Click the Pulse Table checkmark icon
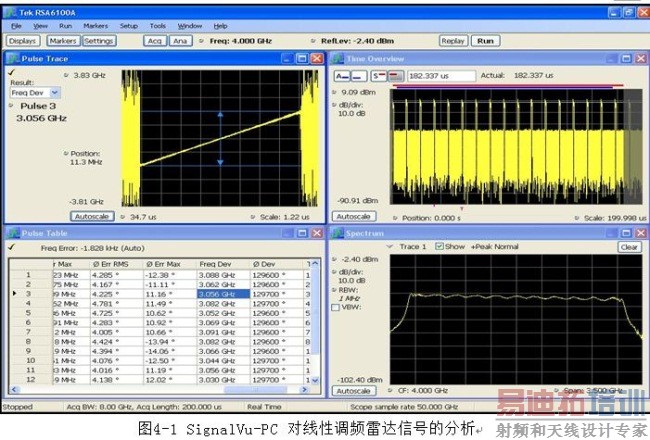 pos(11,247)
